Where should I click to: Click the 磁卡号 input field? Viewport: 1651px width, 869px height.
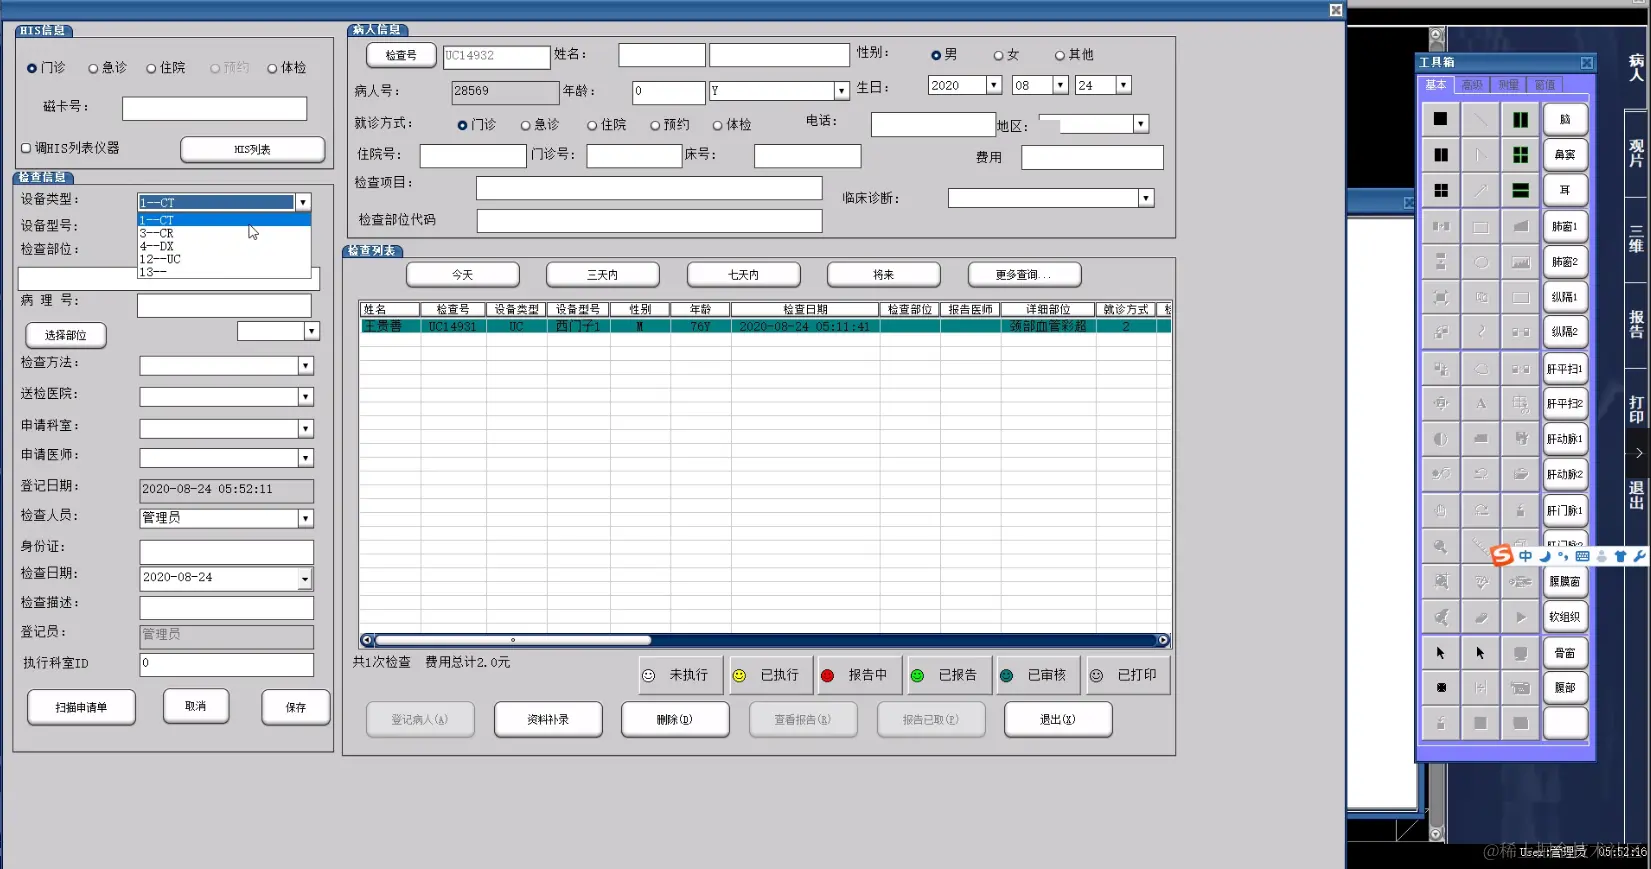(x=214, y=108)
